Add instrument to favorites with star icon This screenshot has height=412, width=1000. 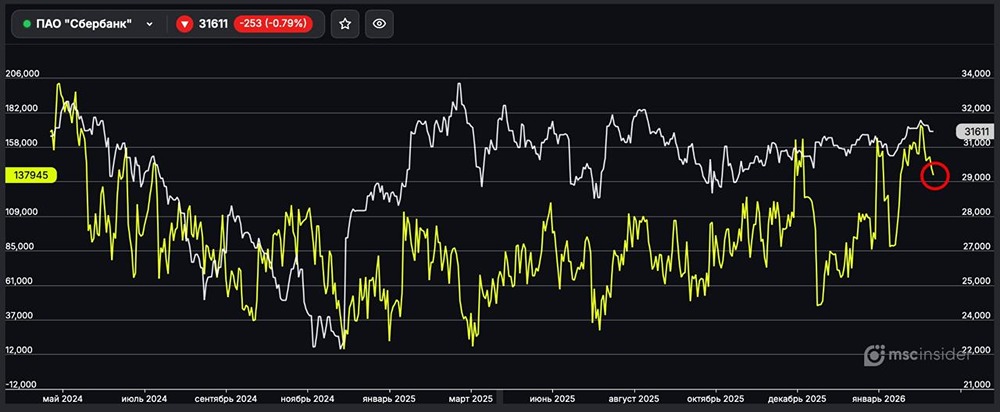pos(345,24)
